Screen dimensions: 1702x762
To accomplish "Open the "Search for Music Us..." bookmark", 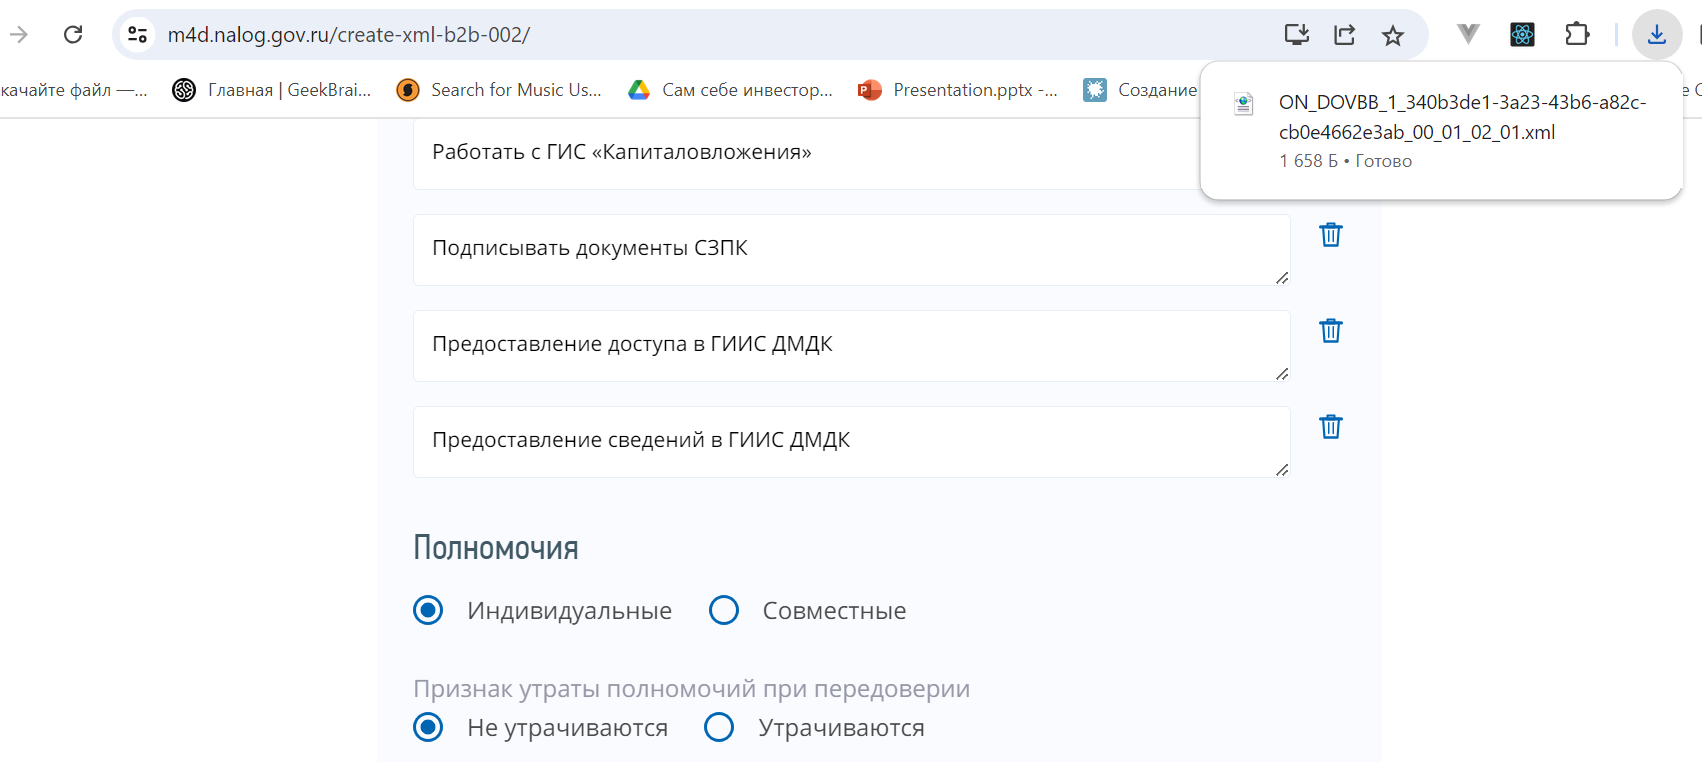I will pos(500,90).
